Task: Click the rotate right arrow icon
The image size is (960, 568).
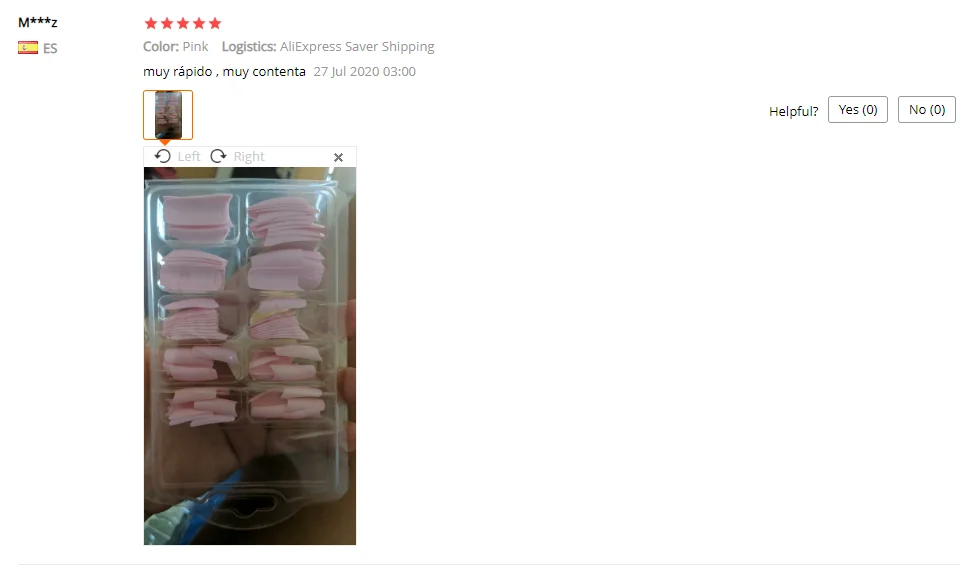Action: click(218, 156)
